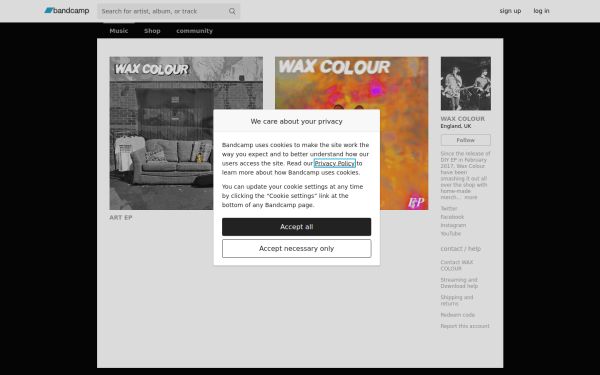Switch to the Shop tab
Image resolution: width=600 pixels, height=375 pixels.
(x=152, y=31)
